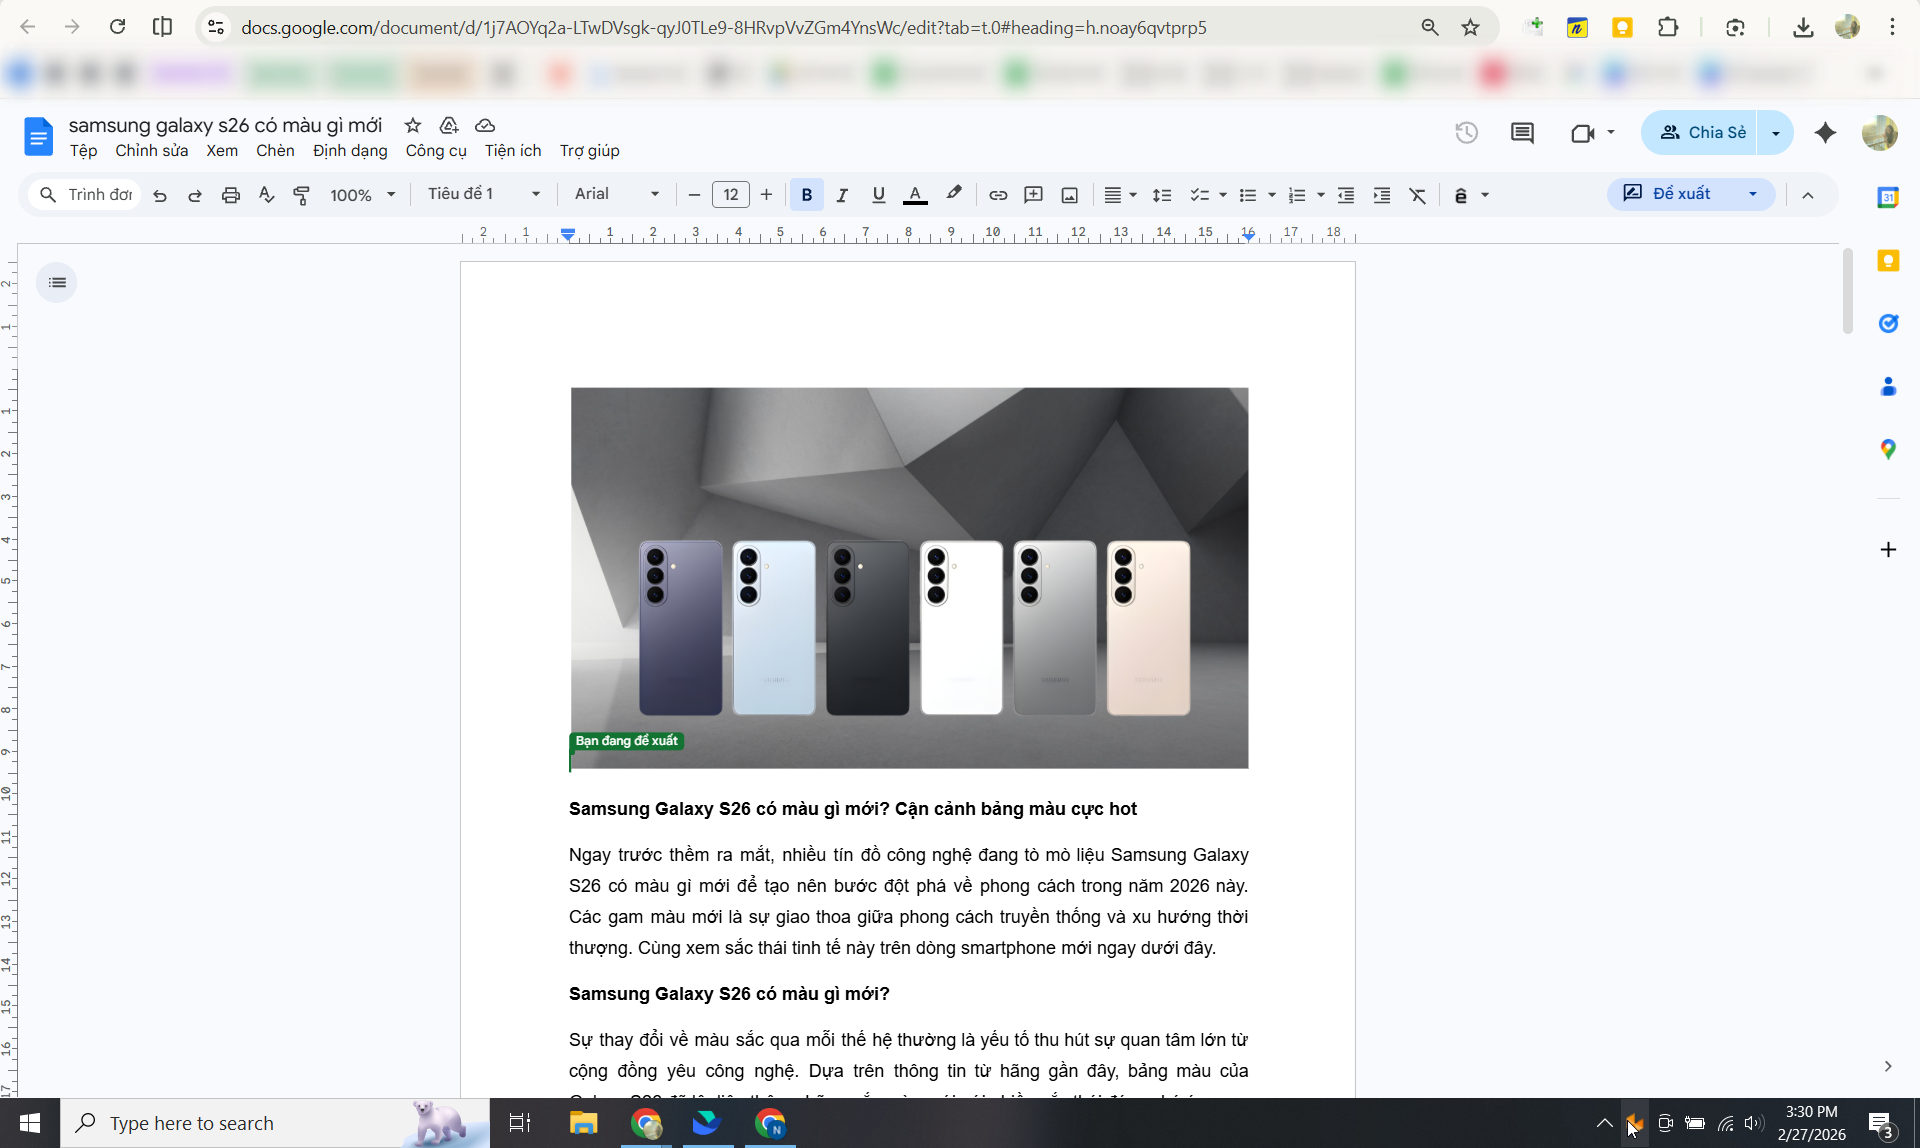Open the Định dạng menu
The height and width of the screenshot is (1148, 1920).
pyautogui.click(x=350, y=151)
